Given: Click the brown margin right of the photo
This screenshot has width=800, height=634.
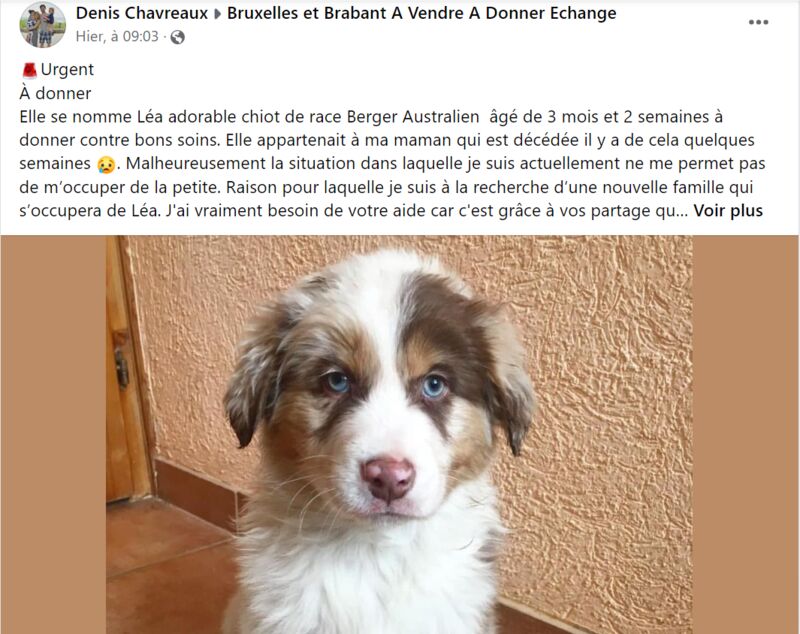Looking at the screenshot, I should coord(745,435).
